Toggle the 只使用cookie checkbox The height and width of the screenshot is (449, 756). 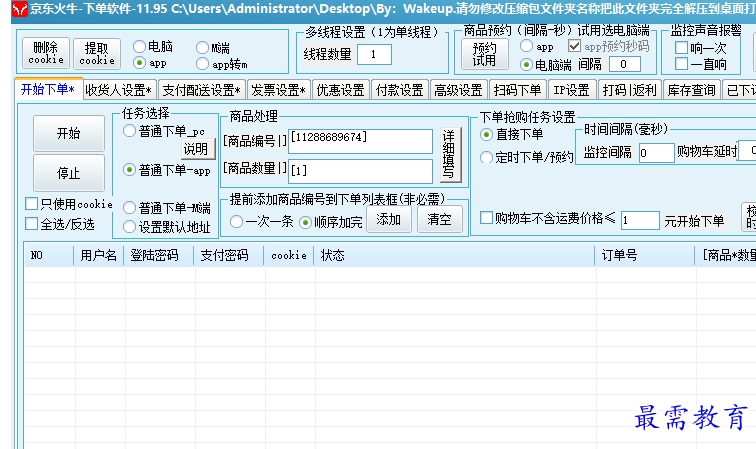31,204
